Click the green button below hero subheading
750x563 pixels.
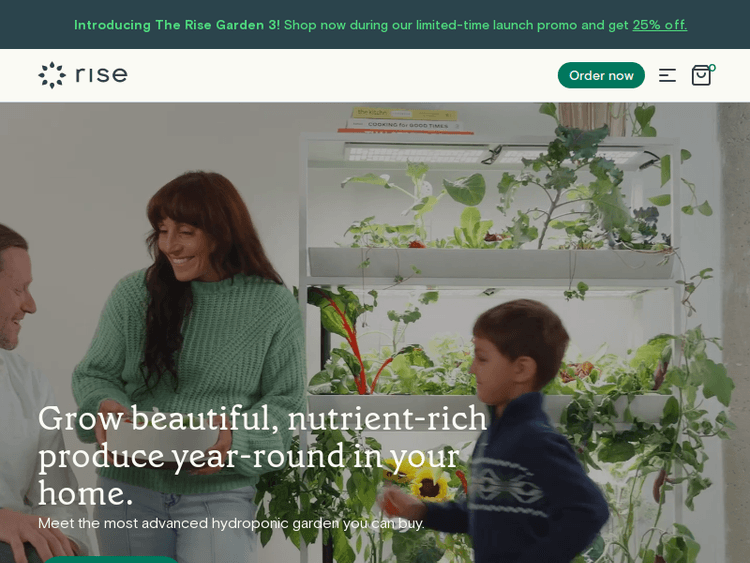(111, 559)
